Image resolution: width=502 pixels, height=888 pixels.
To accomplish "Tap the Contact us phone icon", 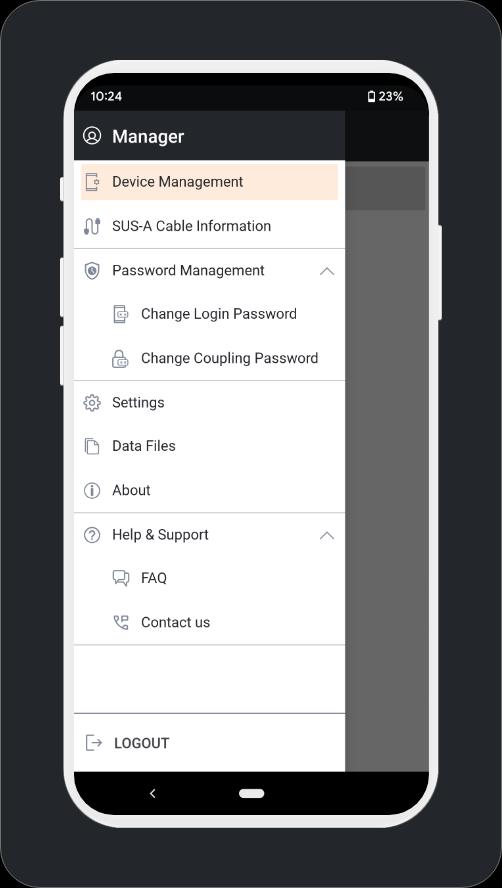I will tap(121, 622).
